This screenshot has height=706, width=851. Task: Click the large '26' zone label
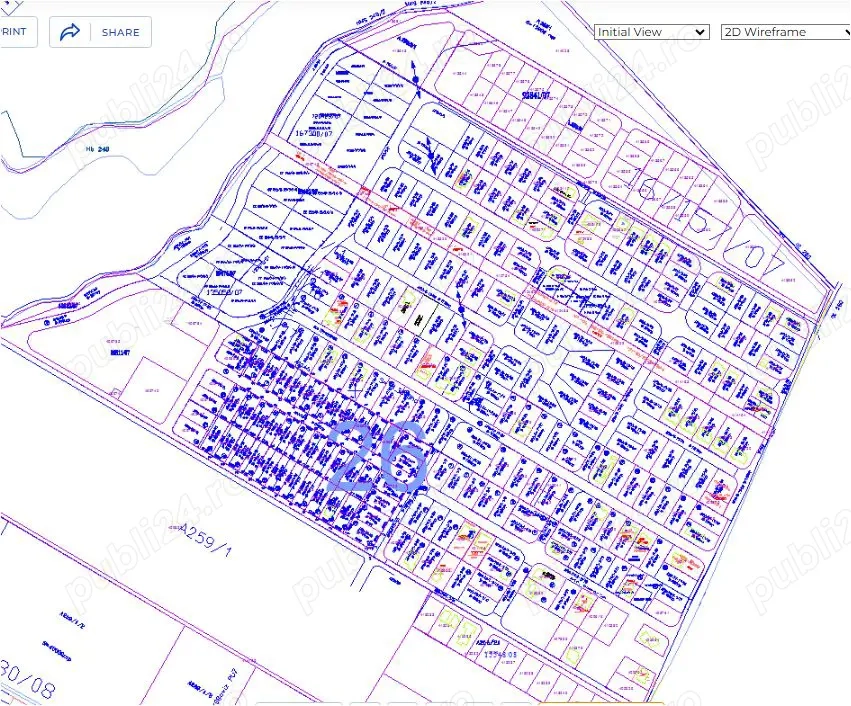[x=378, y=457]
